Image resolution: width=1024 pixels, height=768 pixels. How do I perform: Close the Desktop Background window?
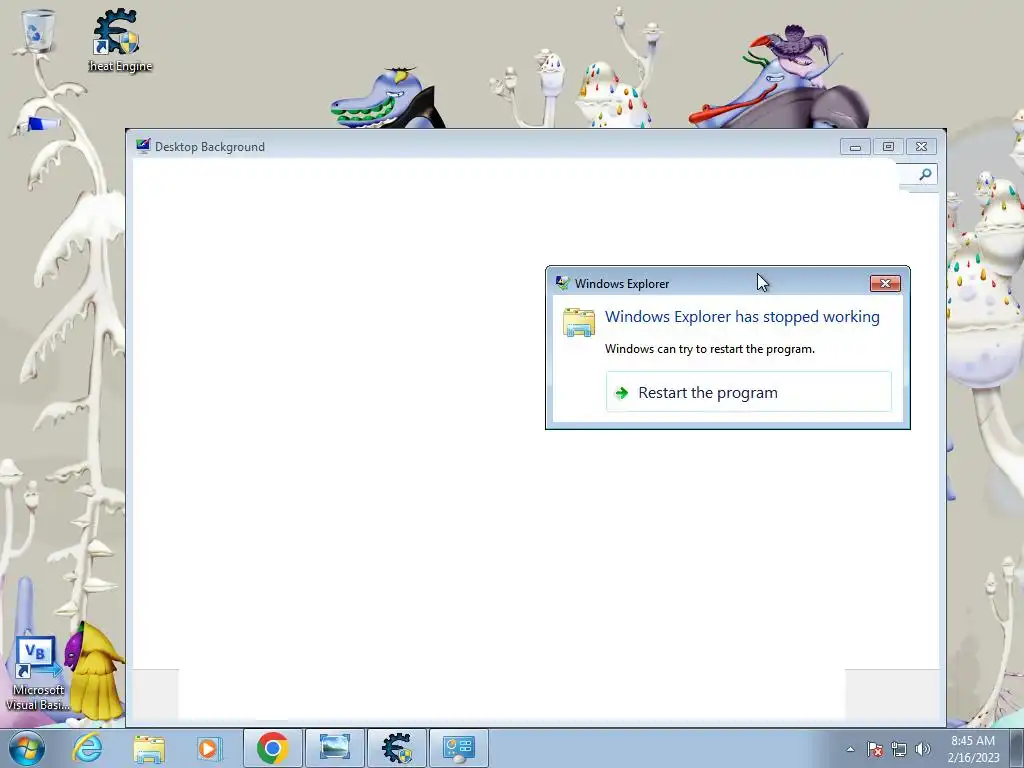pyautogui.click(x=921, y=147)
